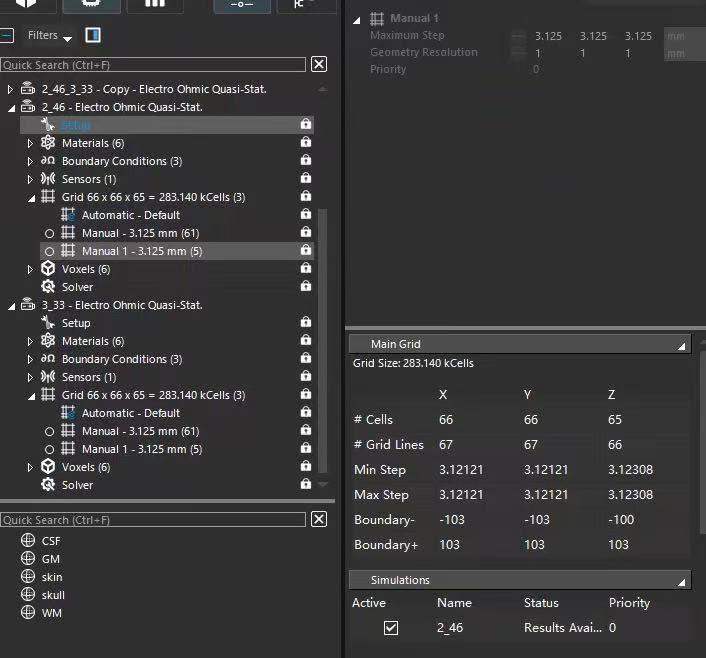Clear the upper Quick Search field
The image size is (706, 658).
coord(319,64)
